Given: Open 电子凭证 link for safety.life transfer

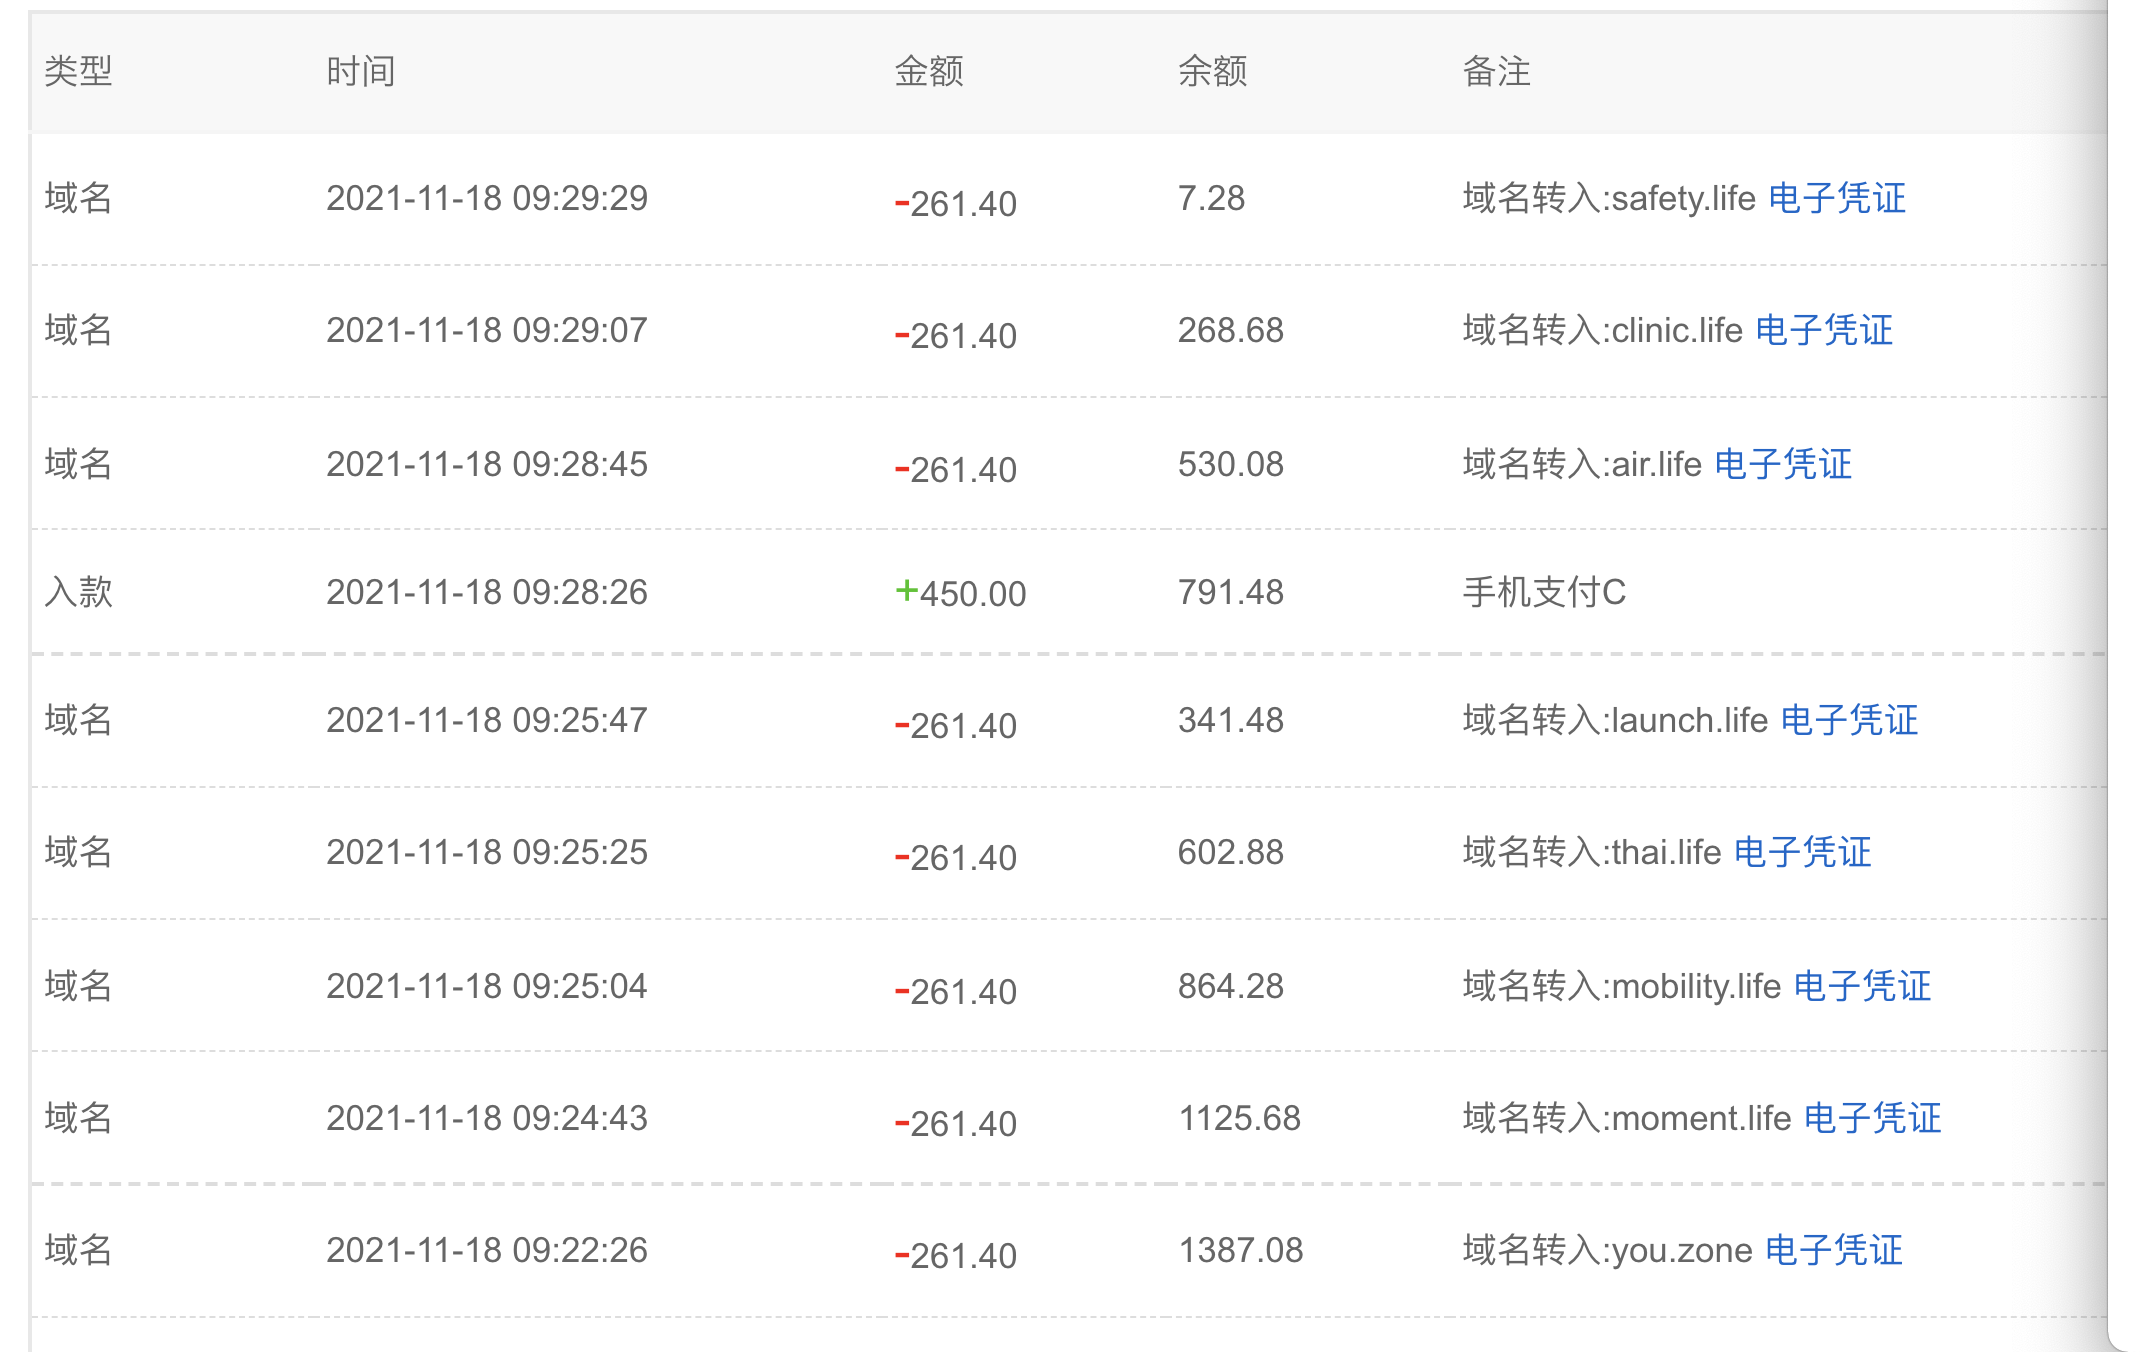Looking at the screenshot, I should pyautogui.click(x=1836, y=198).
